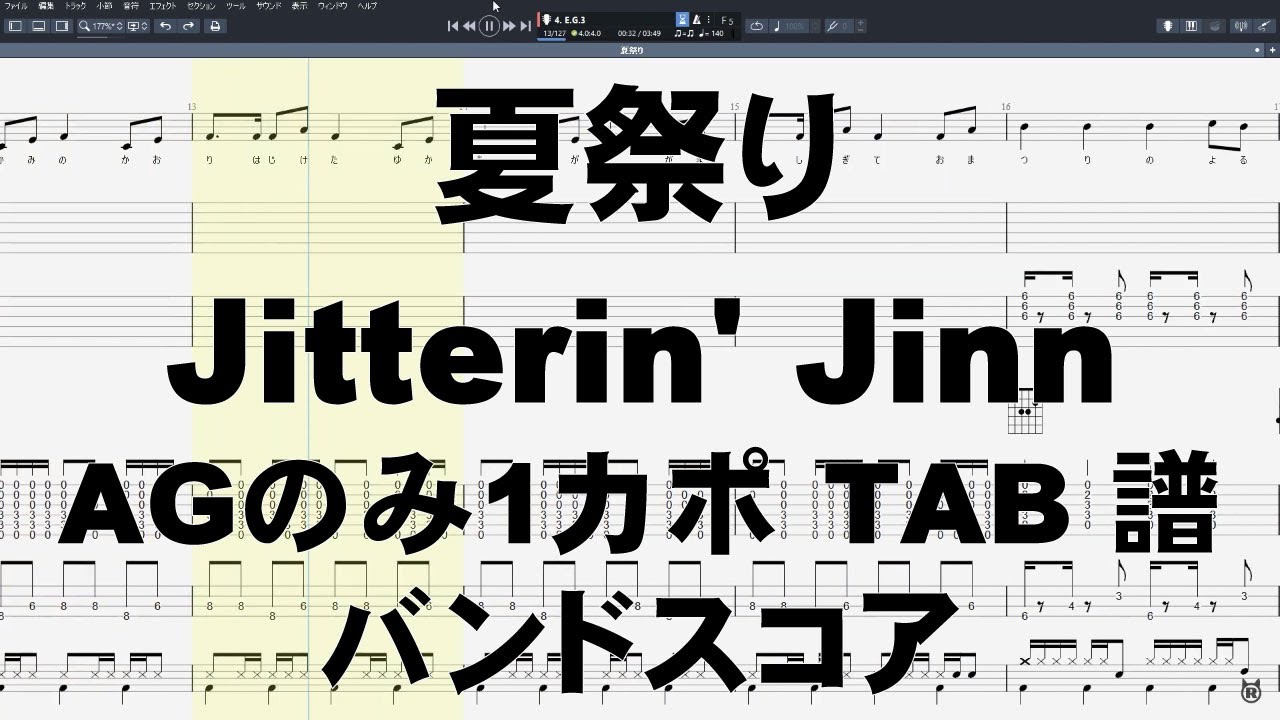The height and width of the screenshot is (720, 1280).
Task: Open the 177% zoom level dropdown
Action: (x=102, y=26)
